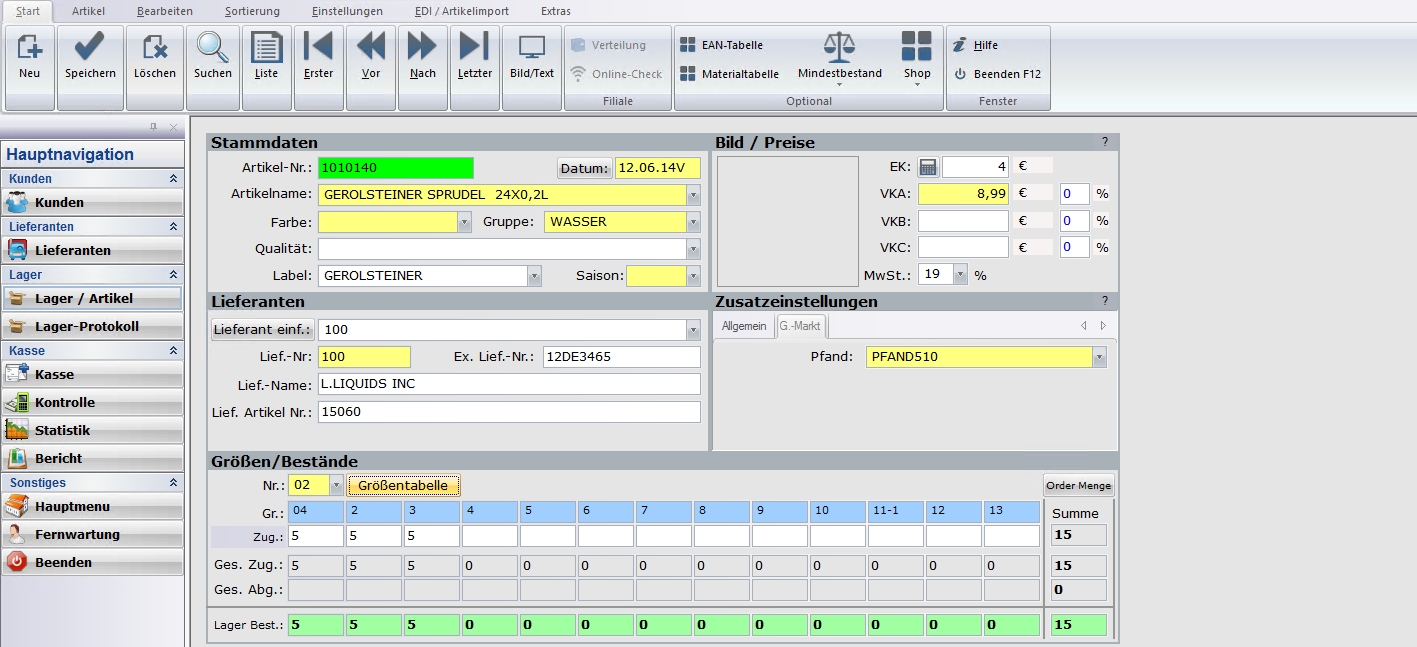The width and height of the screenshot is (1417, 647).
Task: Pin the Hauptnavigation panel
Action: (x=154, y=127)
